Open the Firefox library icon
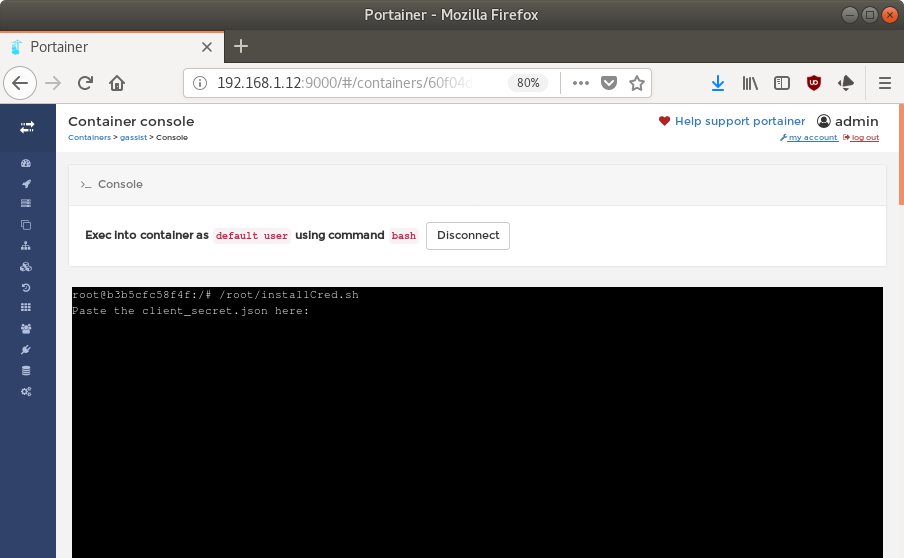 [750, 83]
